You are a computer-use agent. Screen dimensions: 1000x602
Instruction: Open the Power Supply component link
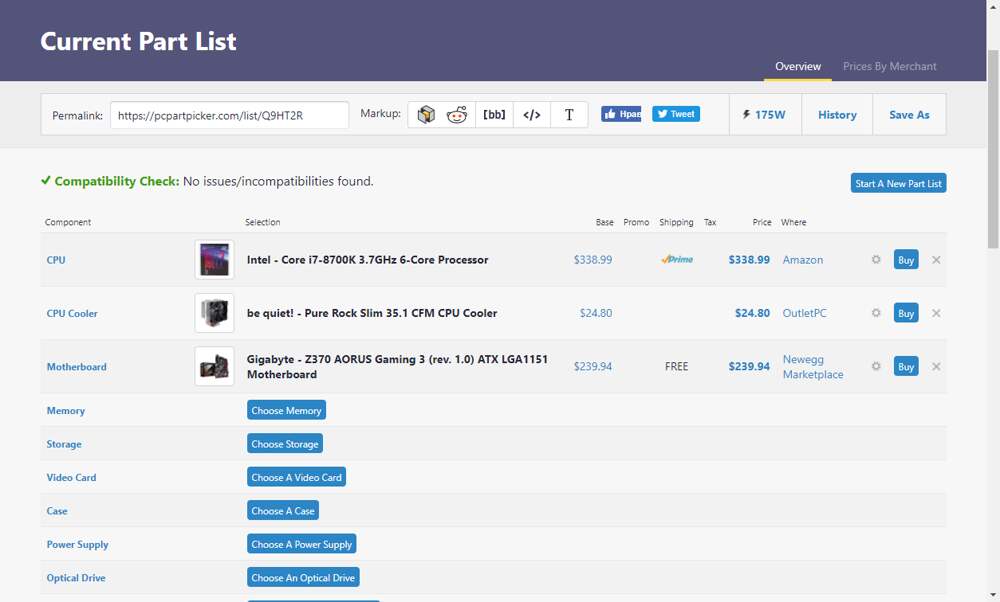(x=77, y=545)
